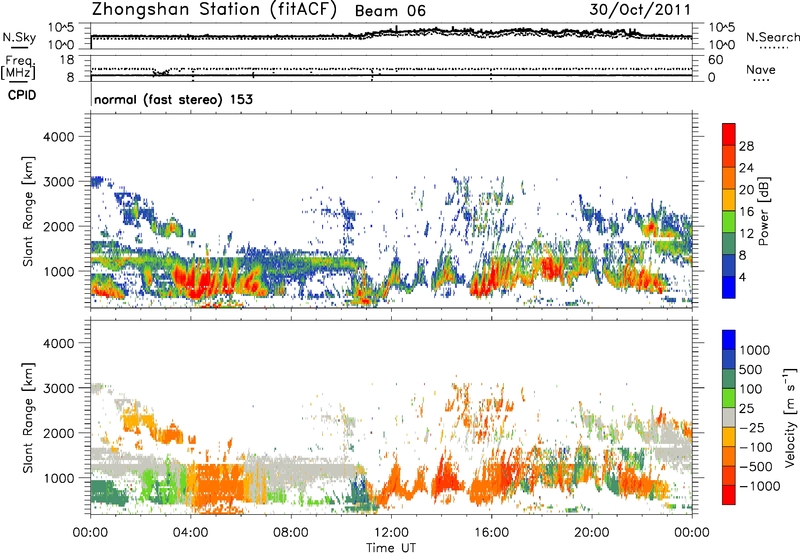Click the 3000 tick in the velocity panel
Image resolution: width=800 pixels, height=554 pixels.
click(58, 388)
